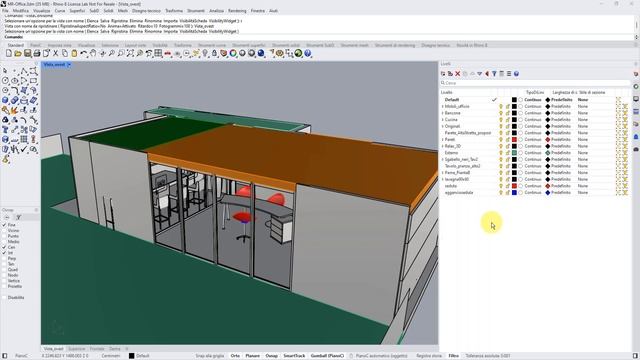Image resolution: width=640 pixels, height=360 pixels.
Task: Expand the lavagna layer
Action: [443, 179]
